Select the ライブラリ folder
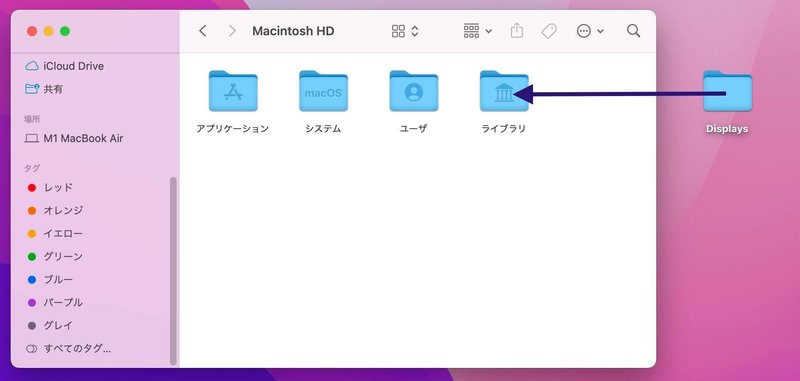Viewport: 800px width, 381px height. point(504,102)
